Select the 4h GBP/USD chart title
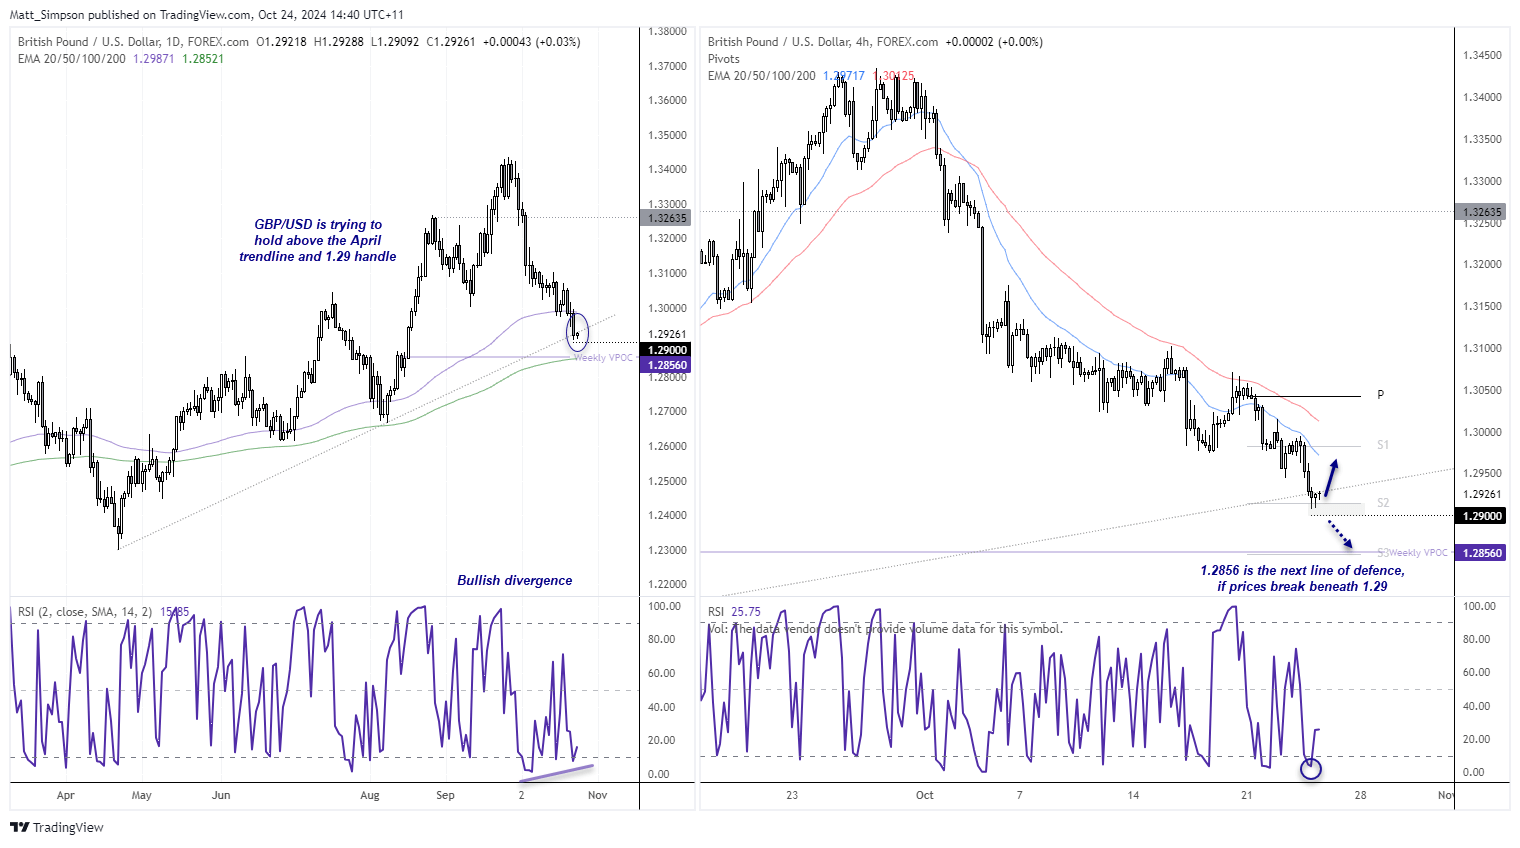This screenshot has height=848, width=1520. (x=823, y=42)
